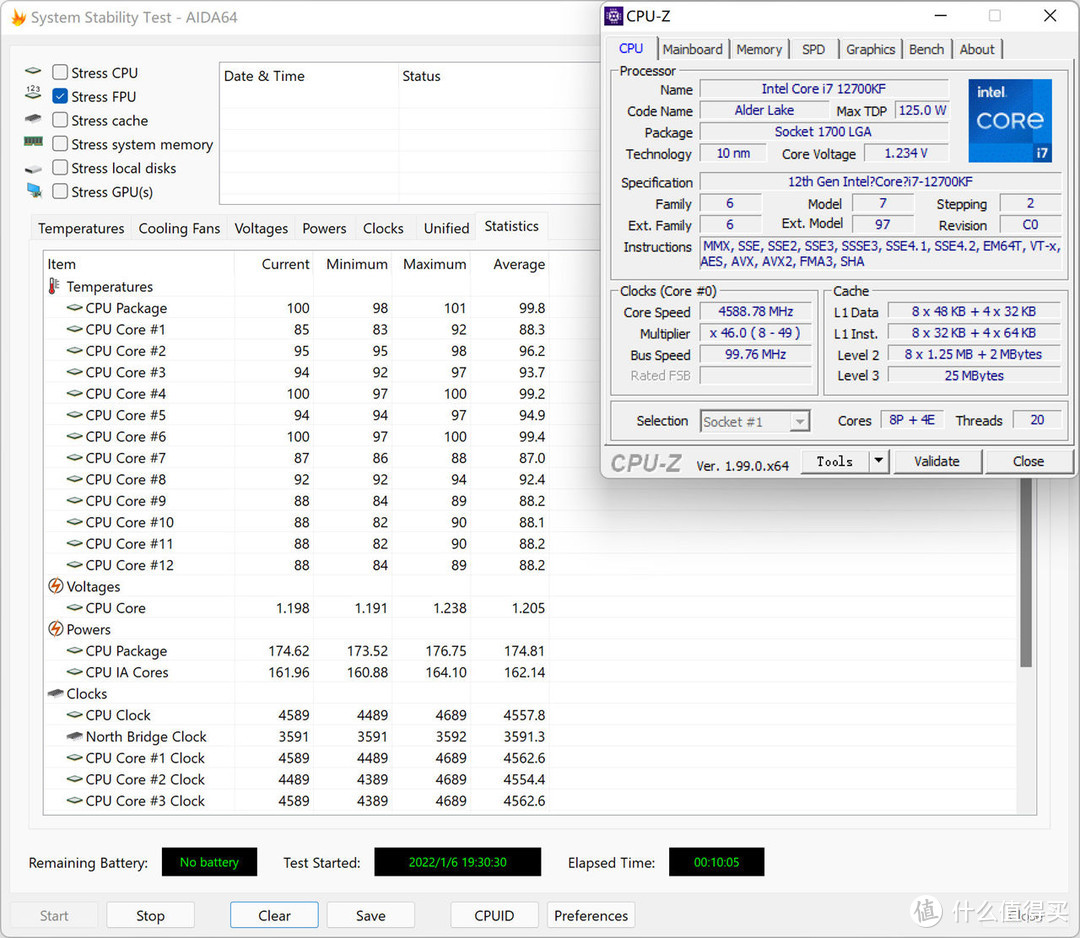The image size is (1080, 938).
Task: Click the Powers lightning icon
Action: click(x=56, y=630)
